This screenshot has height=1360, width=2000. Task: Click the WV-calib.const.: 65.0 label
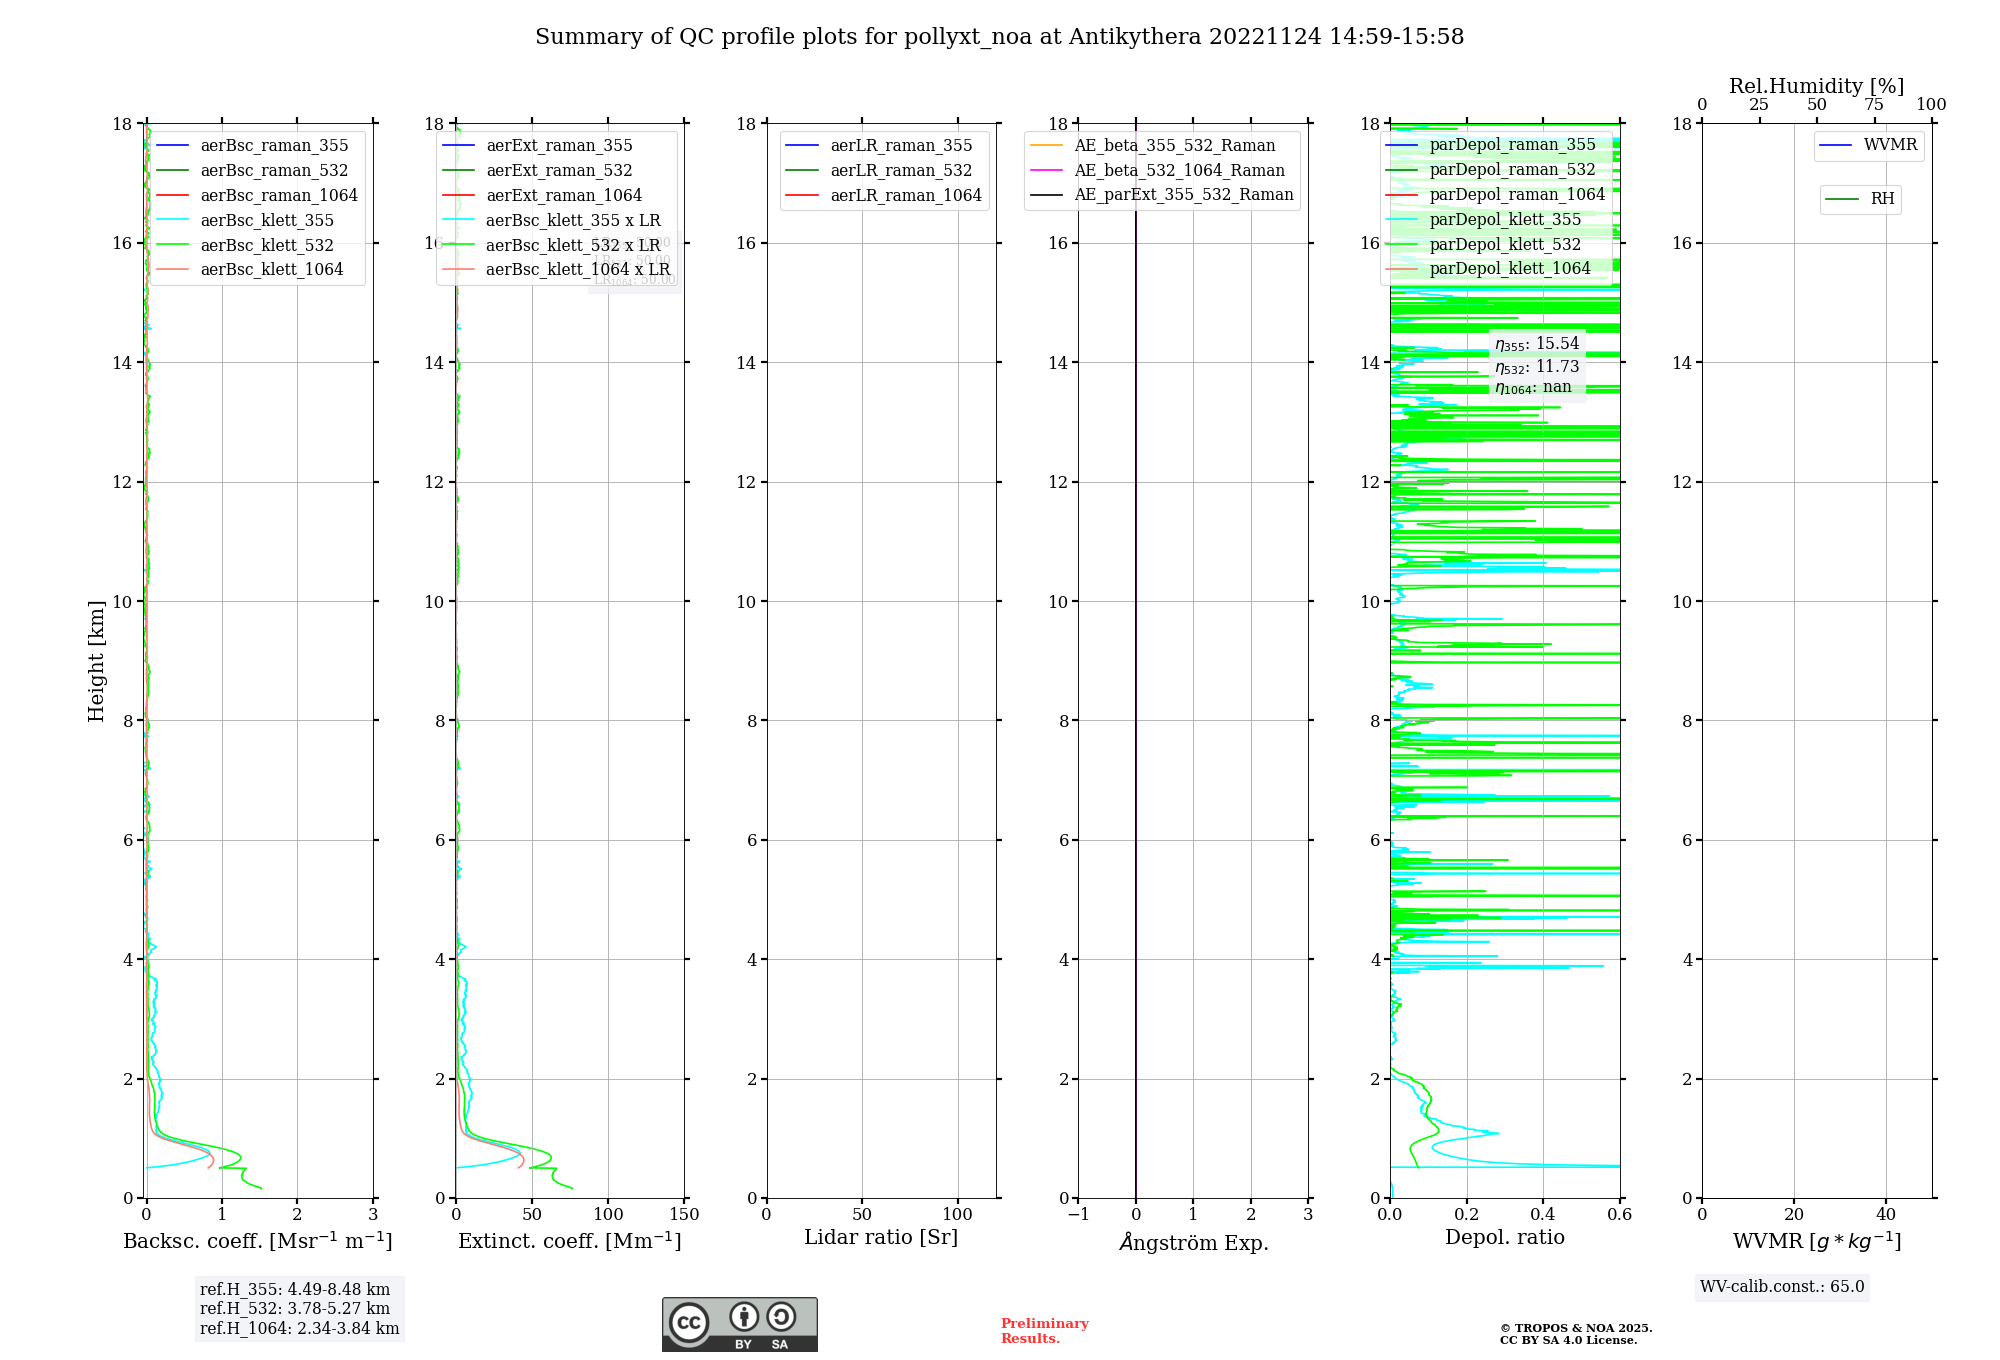(1782, 1287)
